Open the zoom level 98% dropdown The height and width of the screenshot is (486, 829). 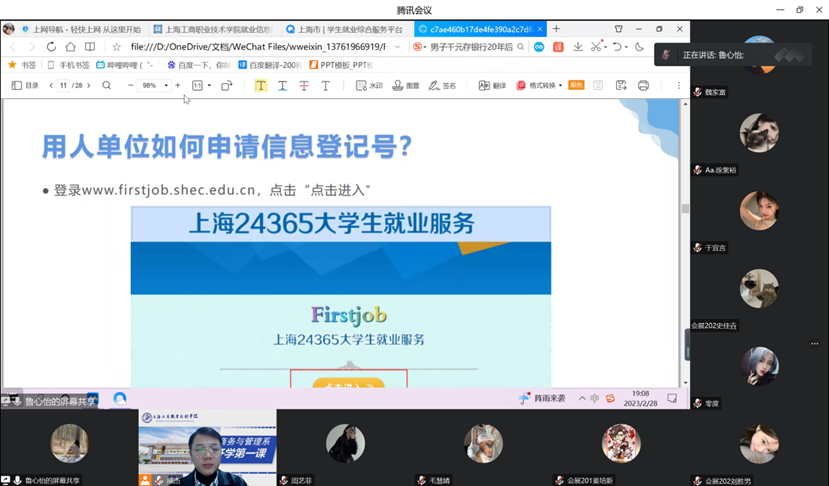point(166,85)
